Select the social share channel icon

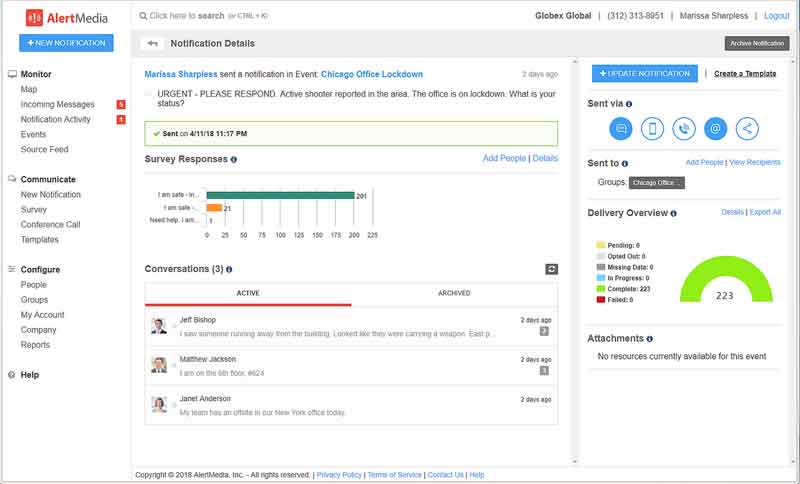[747, 129]
